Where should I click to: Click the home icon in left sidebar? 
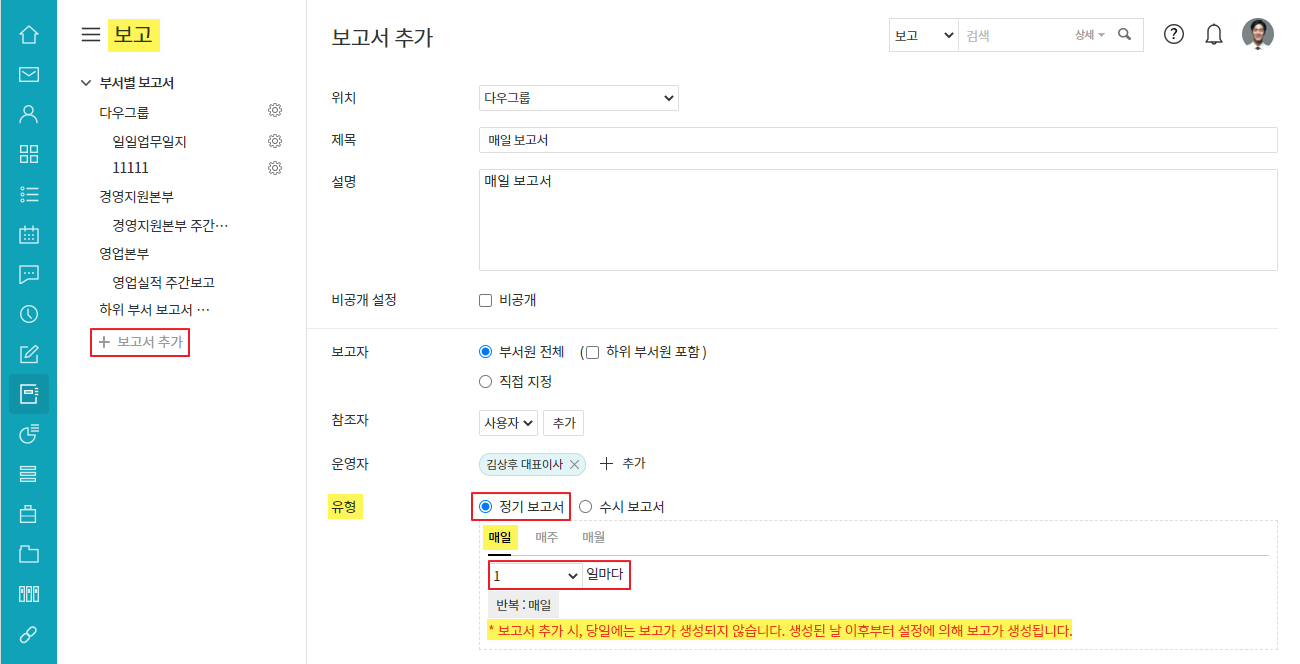point(29,34)
